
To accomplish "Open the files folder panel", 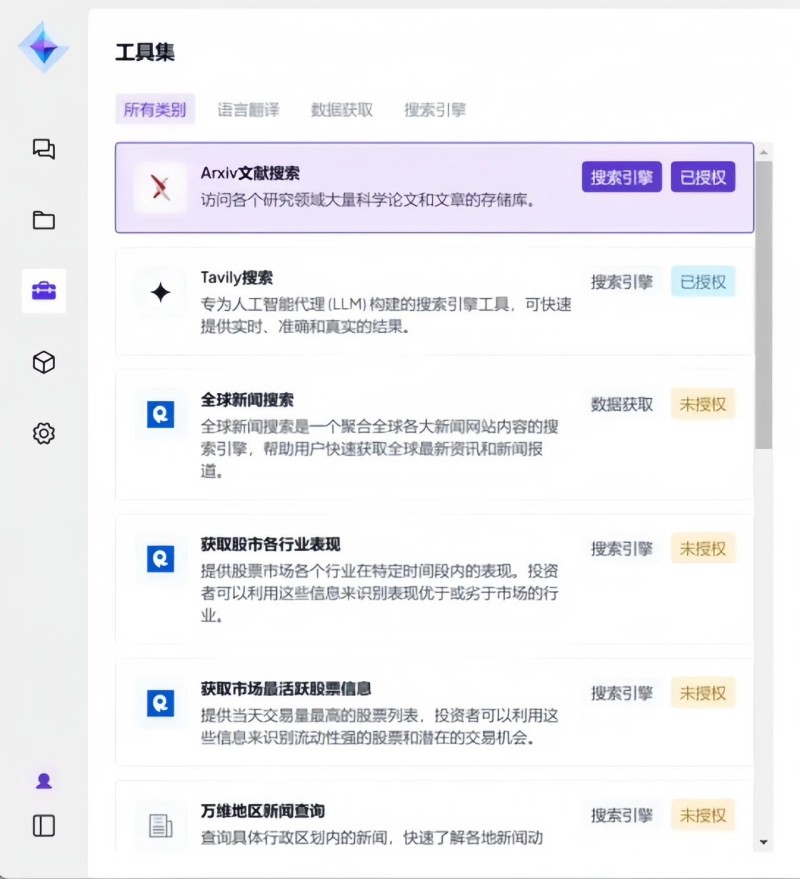I will pos(43,220).
